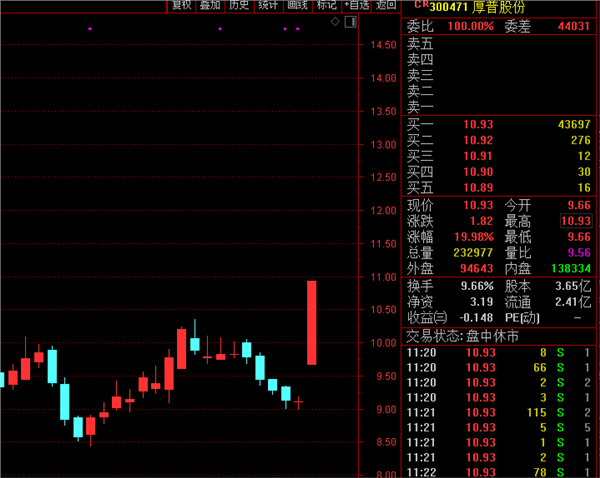Click the diamond icon above price axis

click(335, 21)
